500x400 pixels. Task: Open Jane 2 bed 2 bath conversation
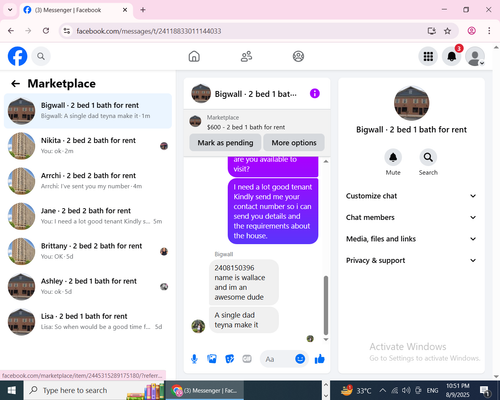tap(88, 216)
